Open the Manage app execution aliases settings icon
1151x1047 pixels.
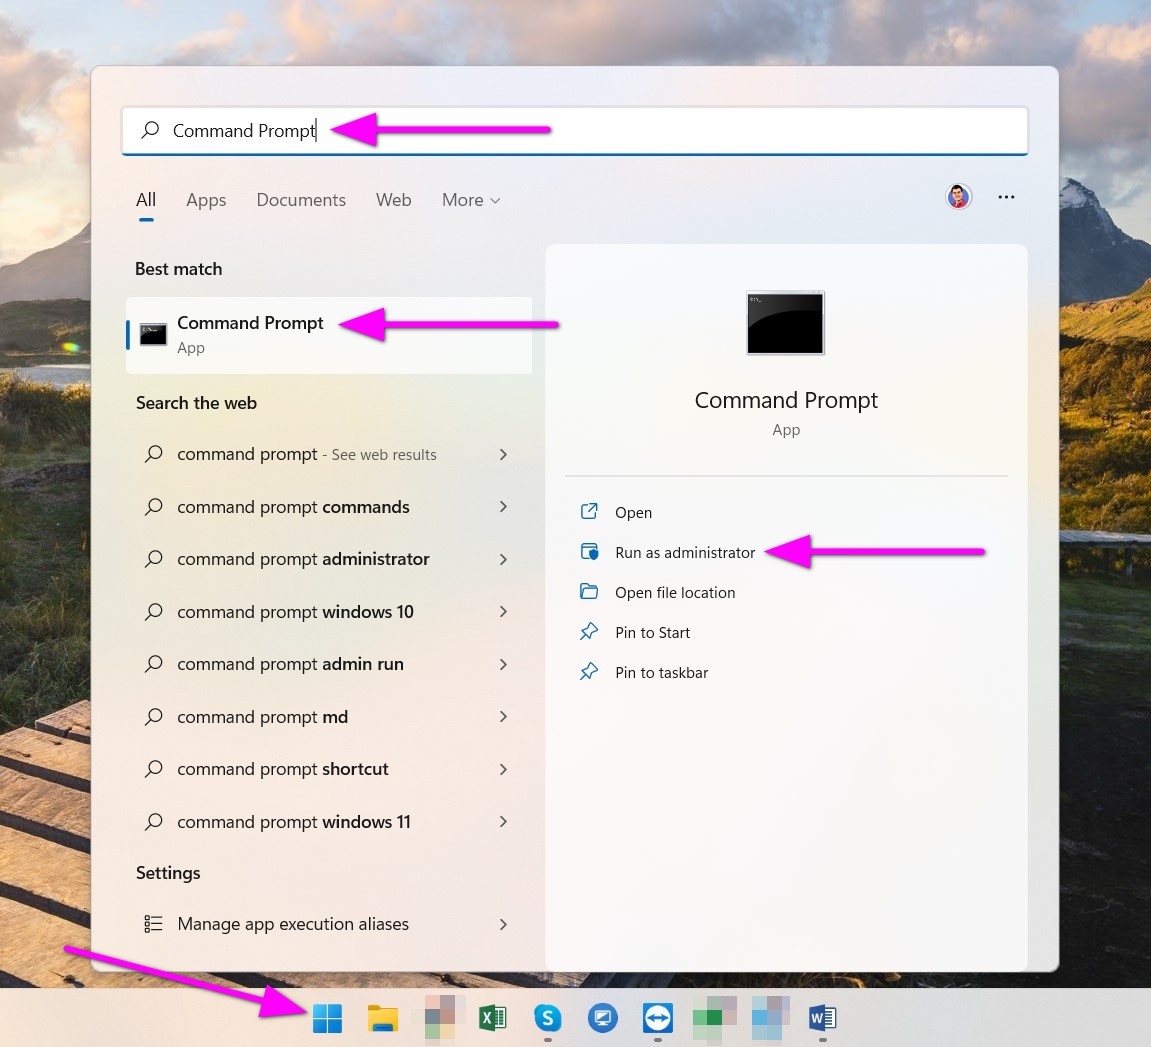pos(153,924)
